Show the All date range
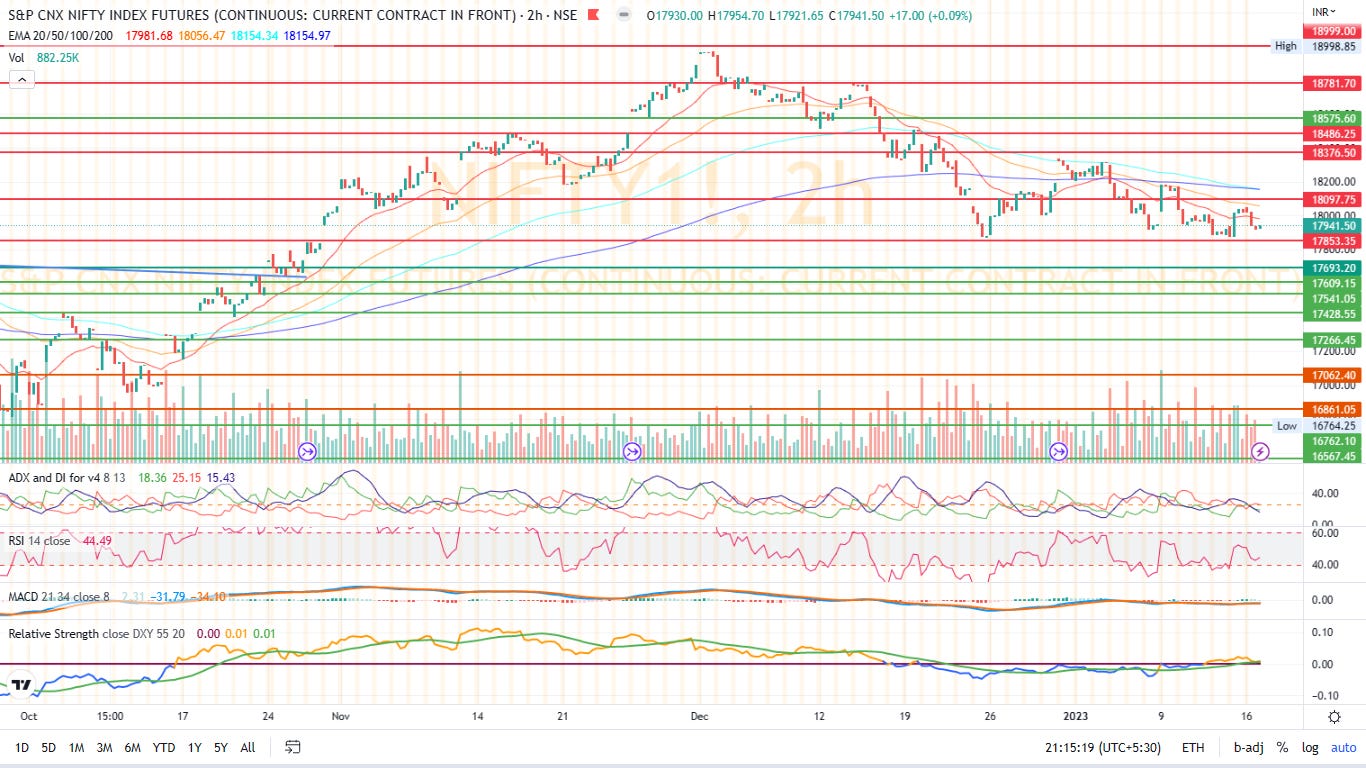1366x768 pixels. (x=248, y=747)
